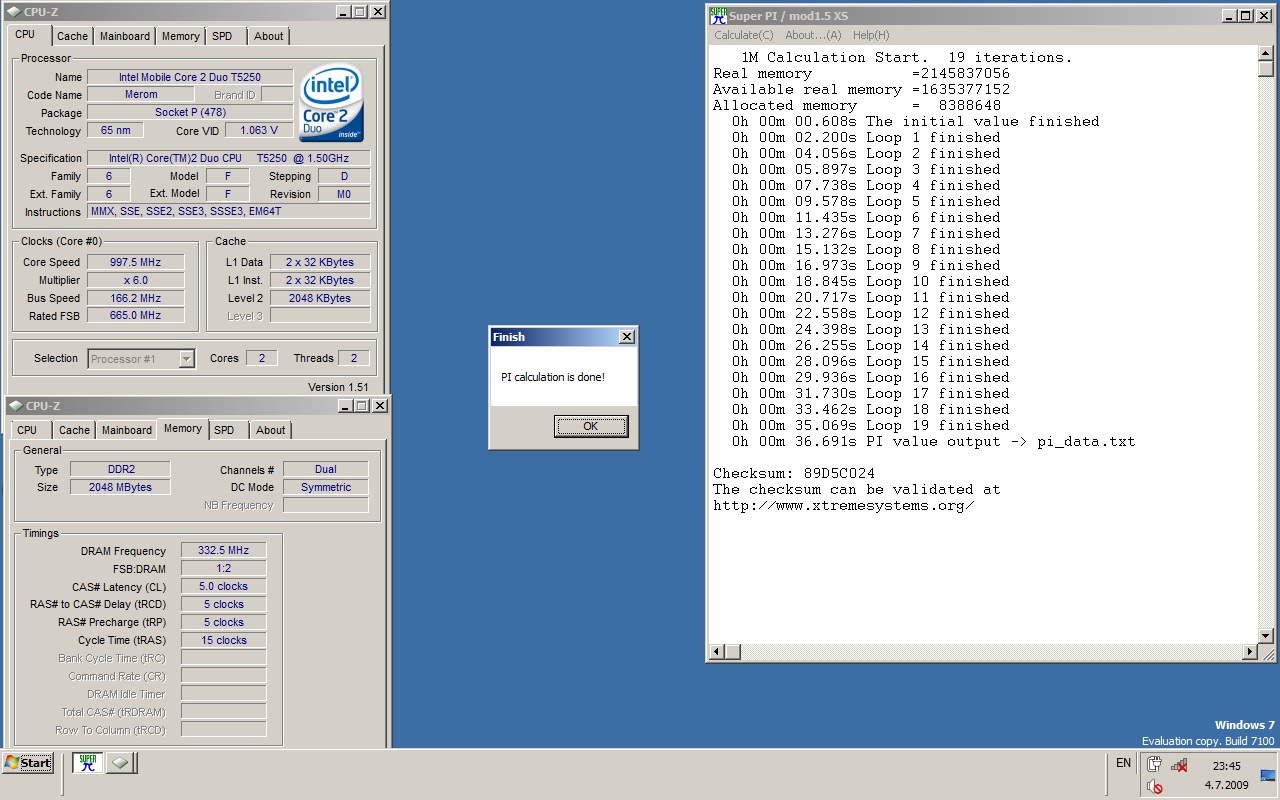Click Show desktop icon in tray corner

click(1268, 775)
